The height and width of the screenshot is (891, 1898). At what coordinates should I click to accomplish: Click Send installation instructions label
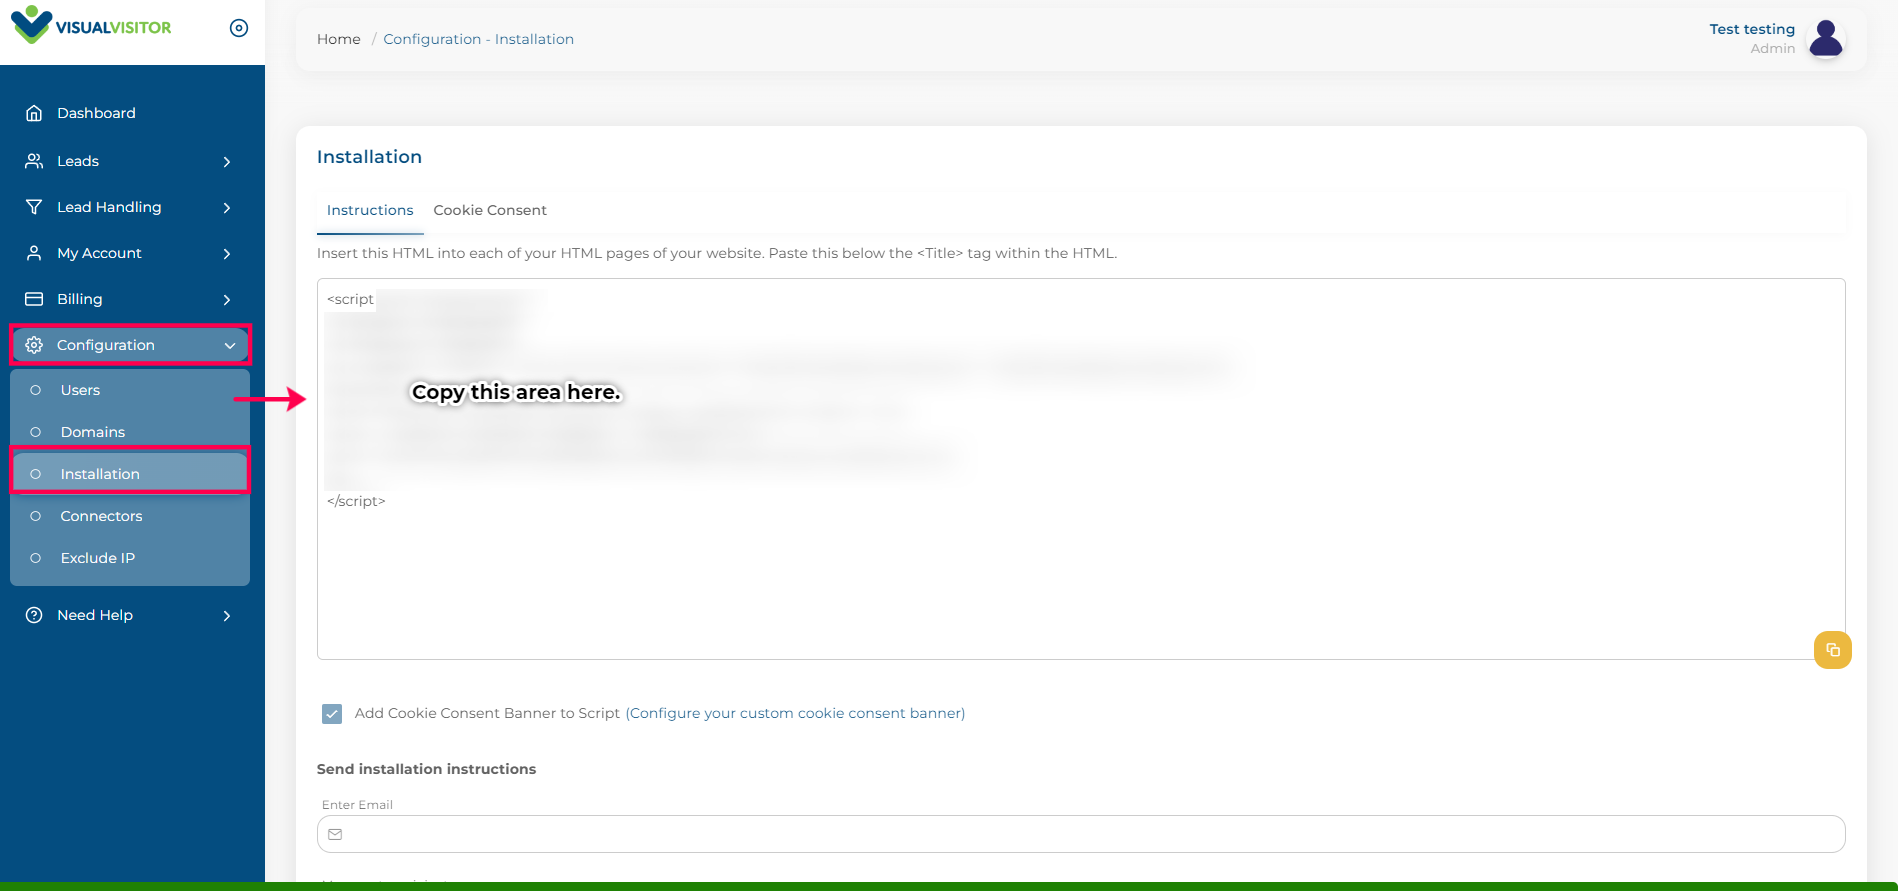click(426, 769)
